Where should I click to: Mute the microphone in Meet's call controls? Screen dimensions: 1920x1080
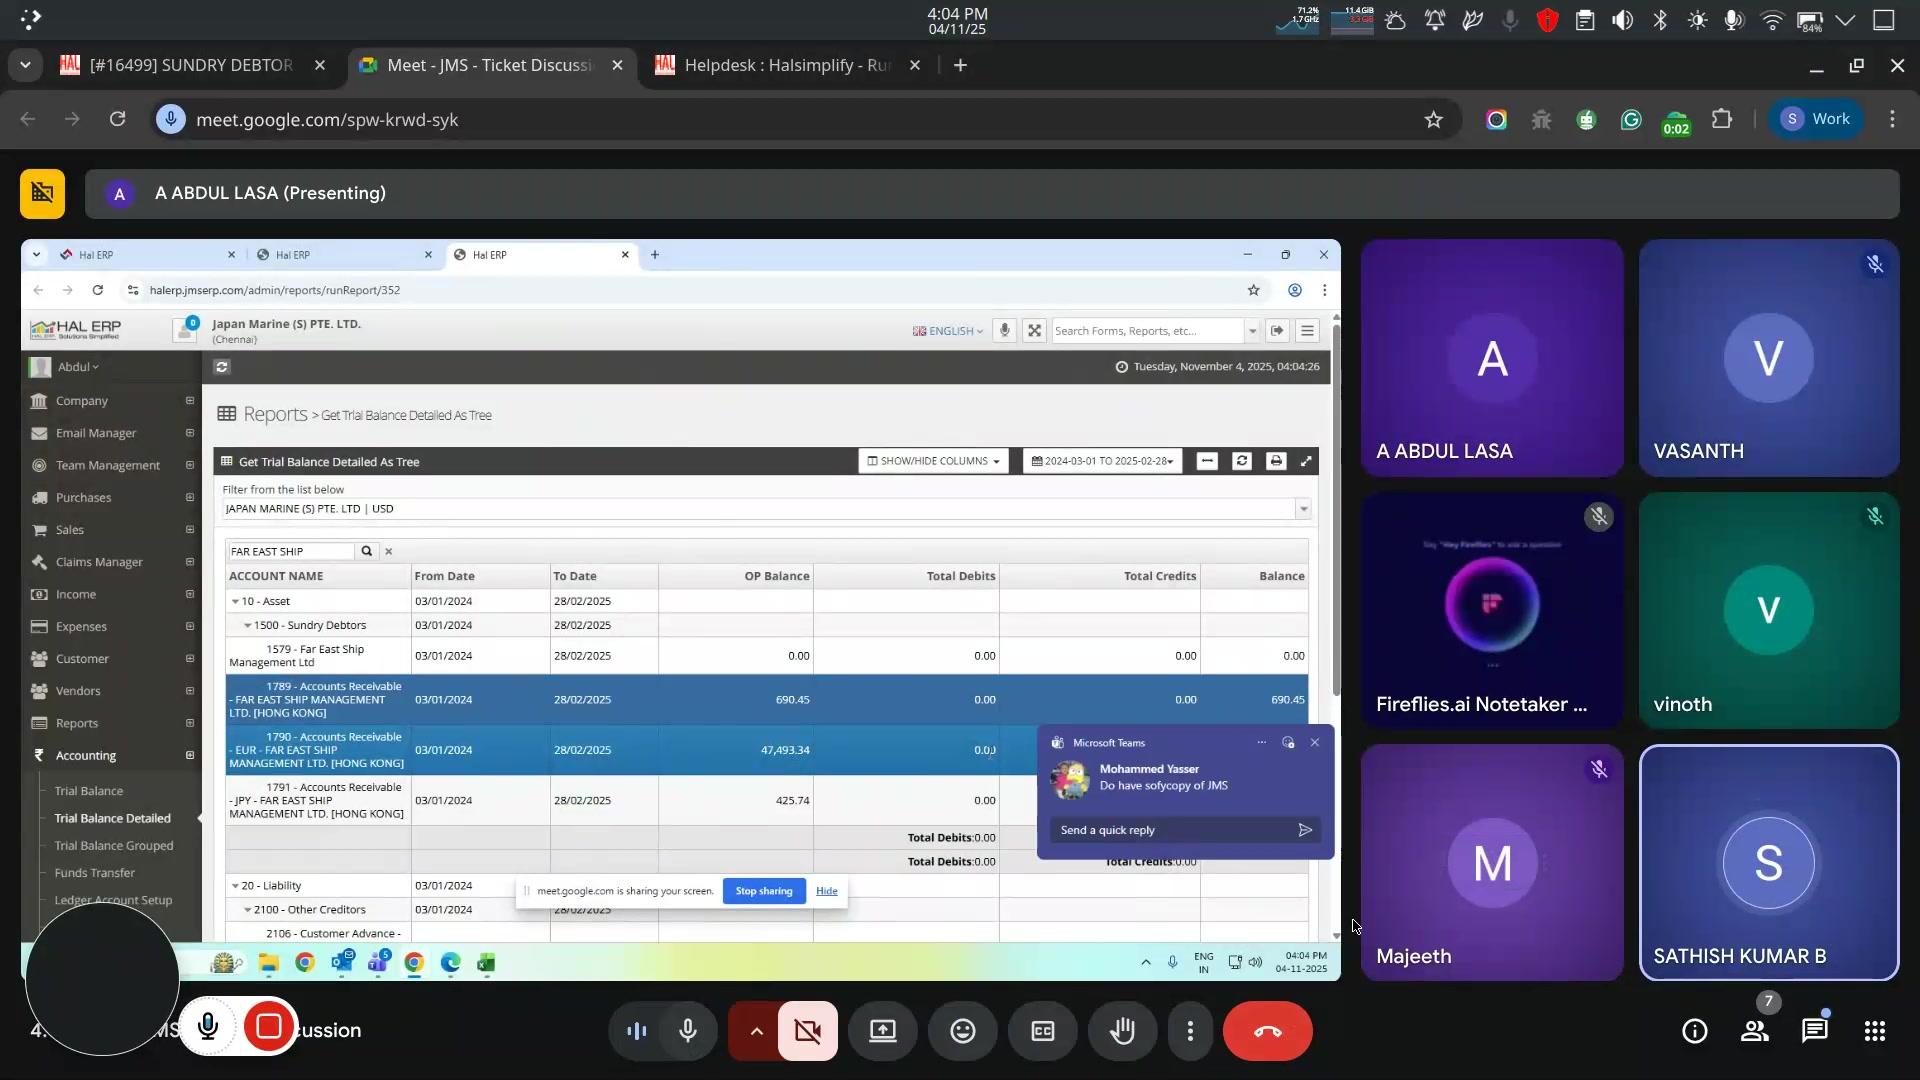pyautogui.click(x=688, y=1031)
